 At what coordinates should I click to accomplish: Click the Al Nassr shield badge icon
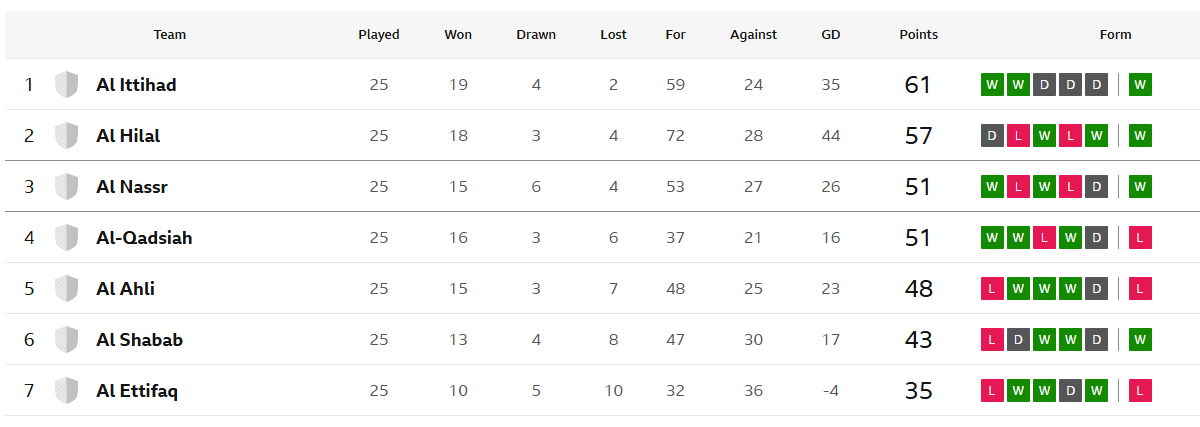pos(67,187)
